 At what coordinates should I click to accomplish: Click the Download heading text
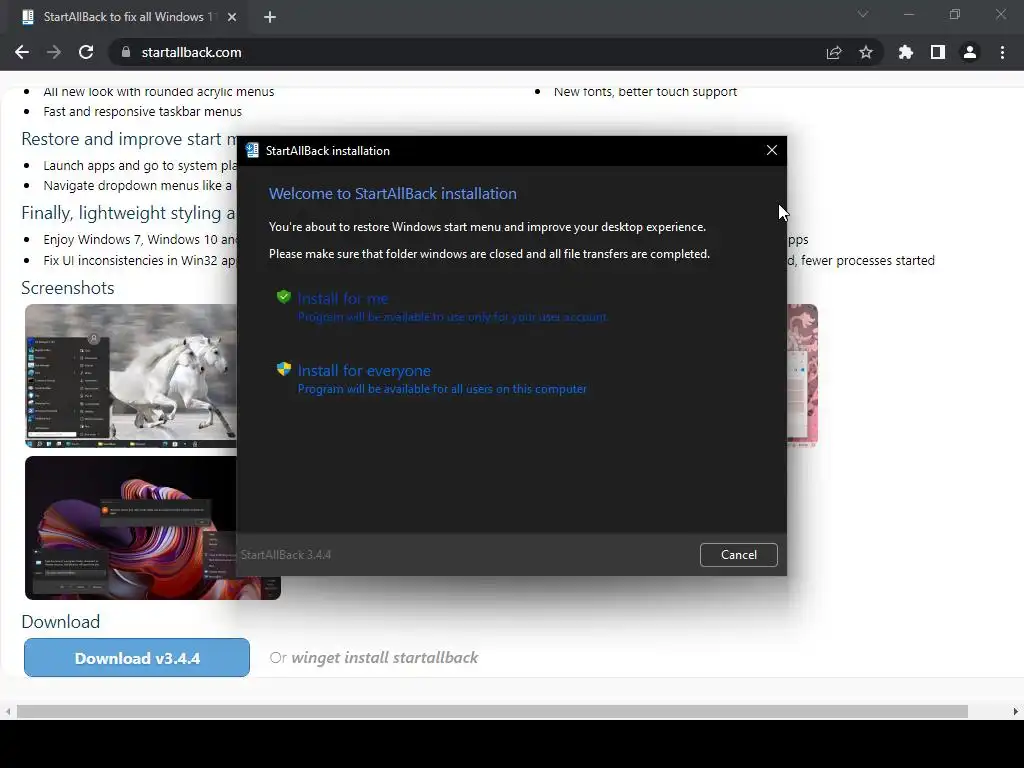[x=61, y=622]
